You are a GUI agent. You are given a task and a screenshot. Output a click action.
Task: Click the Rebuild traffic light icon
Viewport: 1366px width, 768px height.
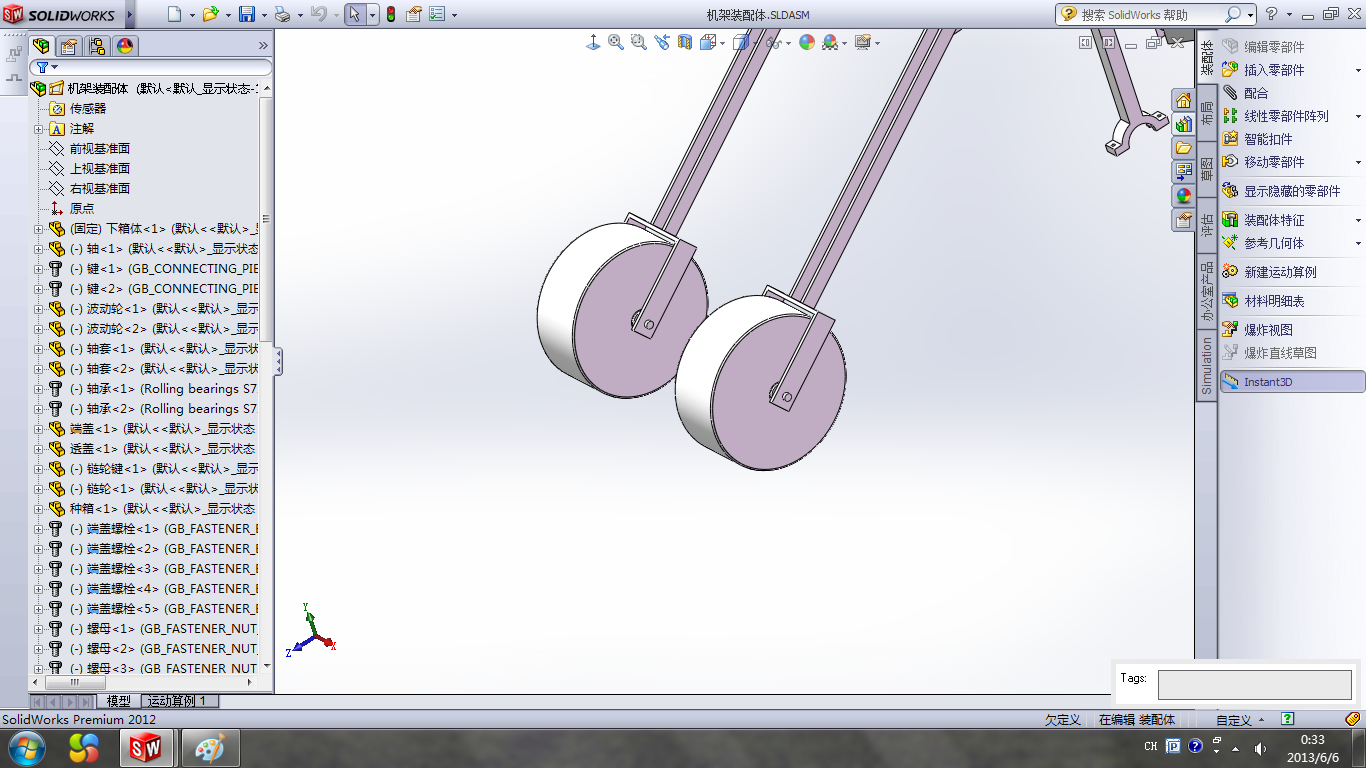[390, 14]
